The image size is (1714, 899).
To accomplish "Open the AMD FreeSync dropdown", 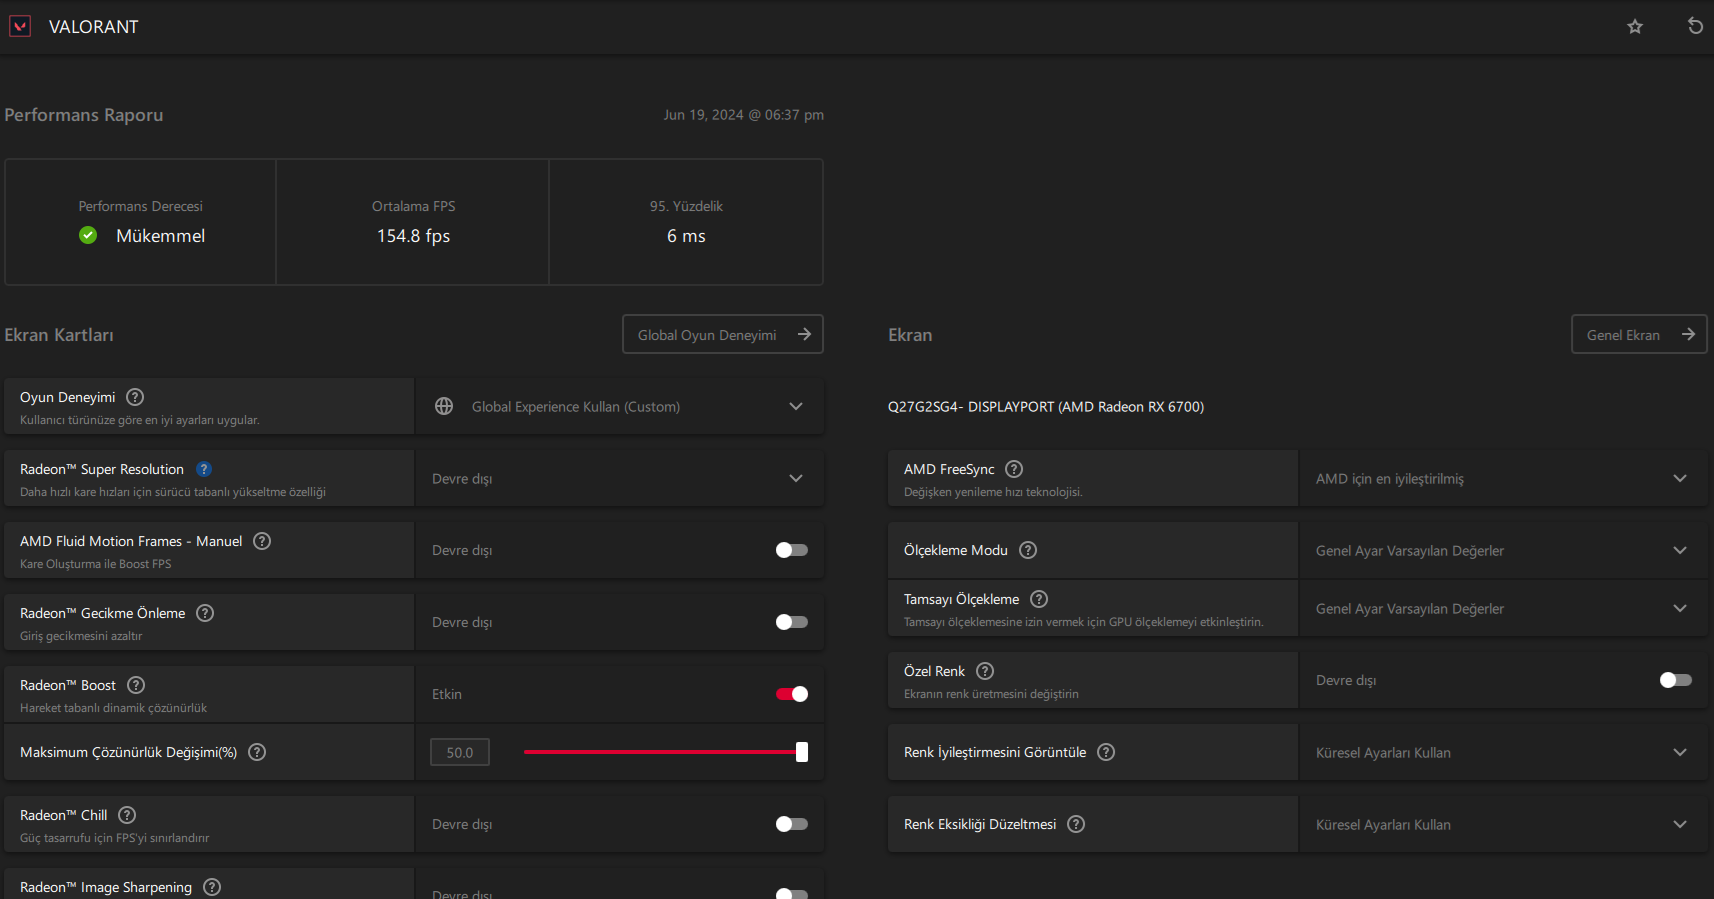I will pos(1679,478).
